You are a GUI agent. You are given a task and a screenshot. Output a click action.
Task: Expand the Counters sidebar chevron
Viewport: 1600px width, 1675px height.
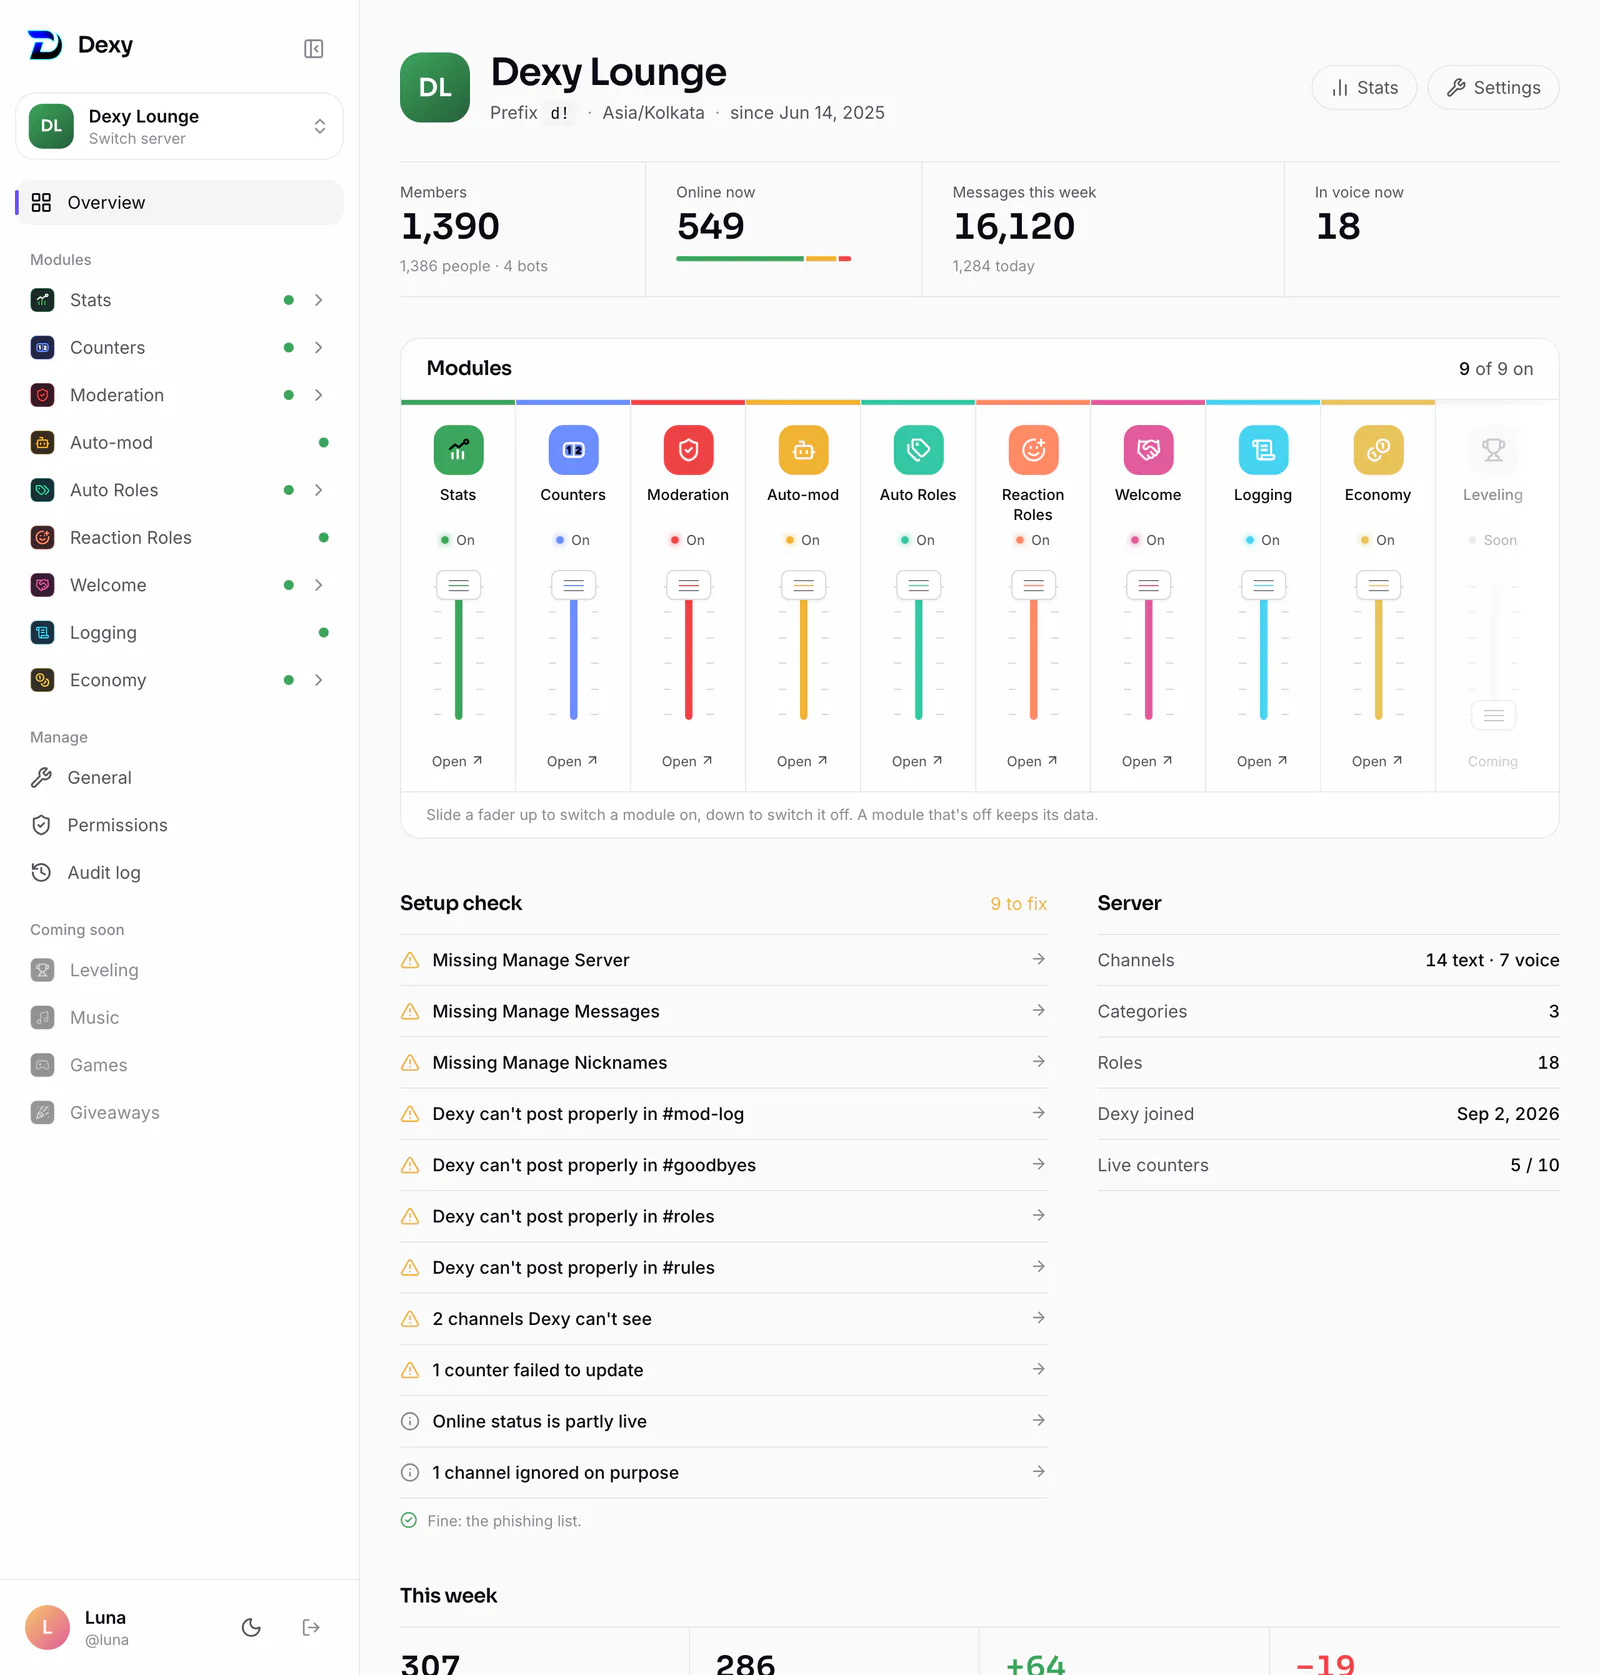[x=318, y=347]
